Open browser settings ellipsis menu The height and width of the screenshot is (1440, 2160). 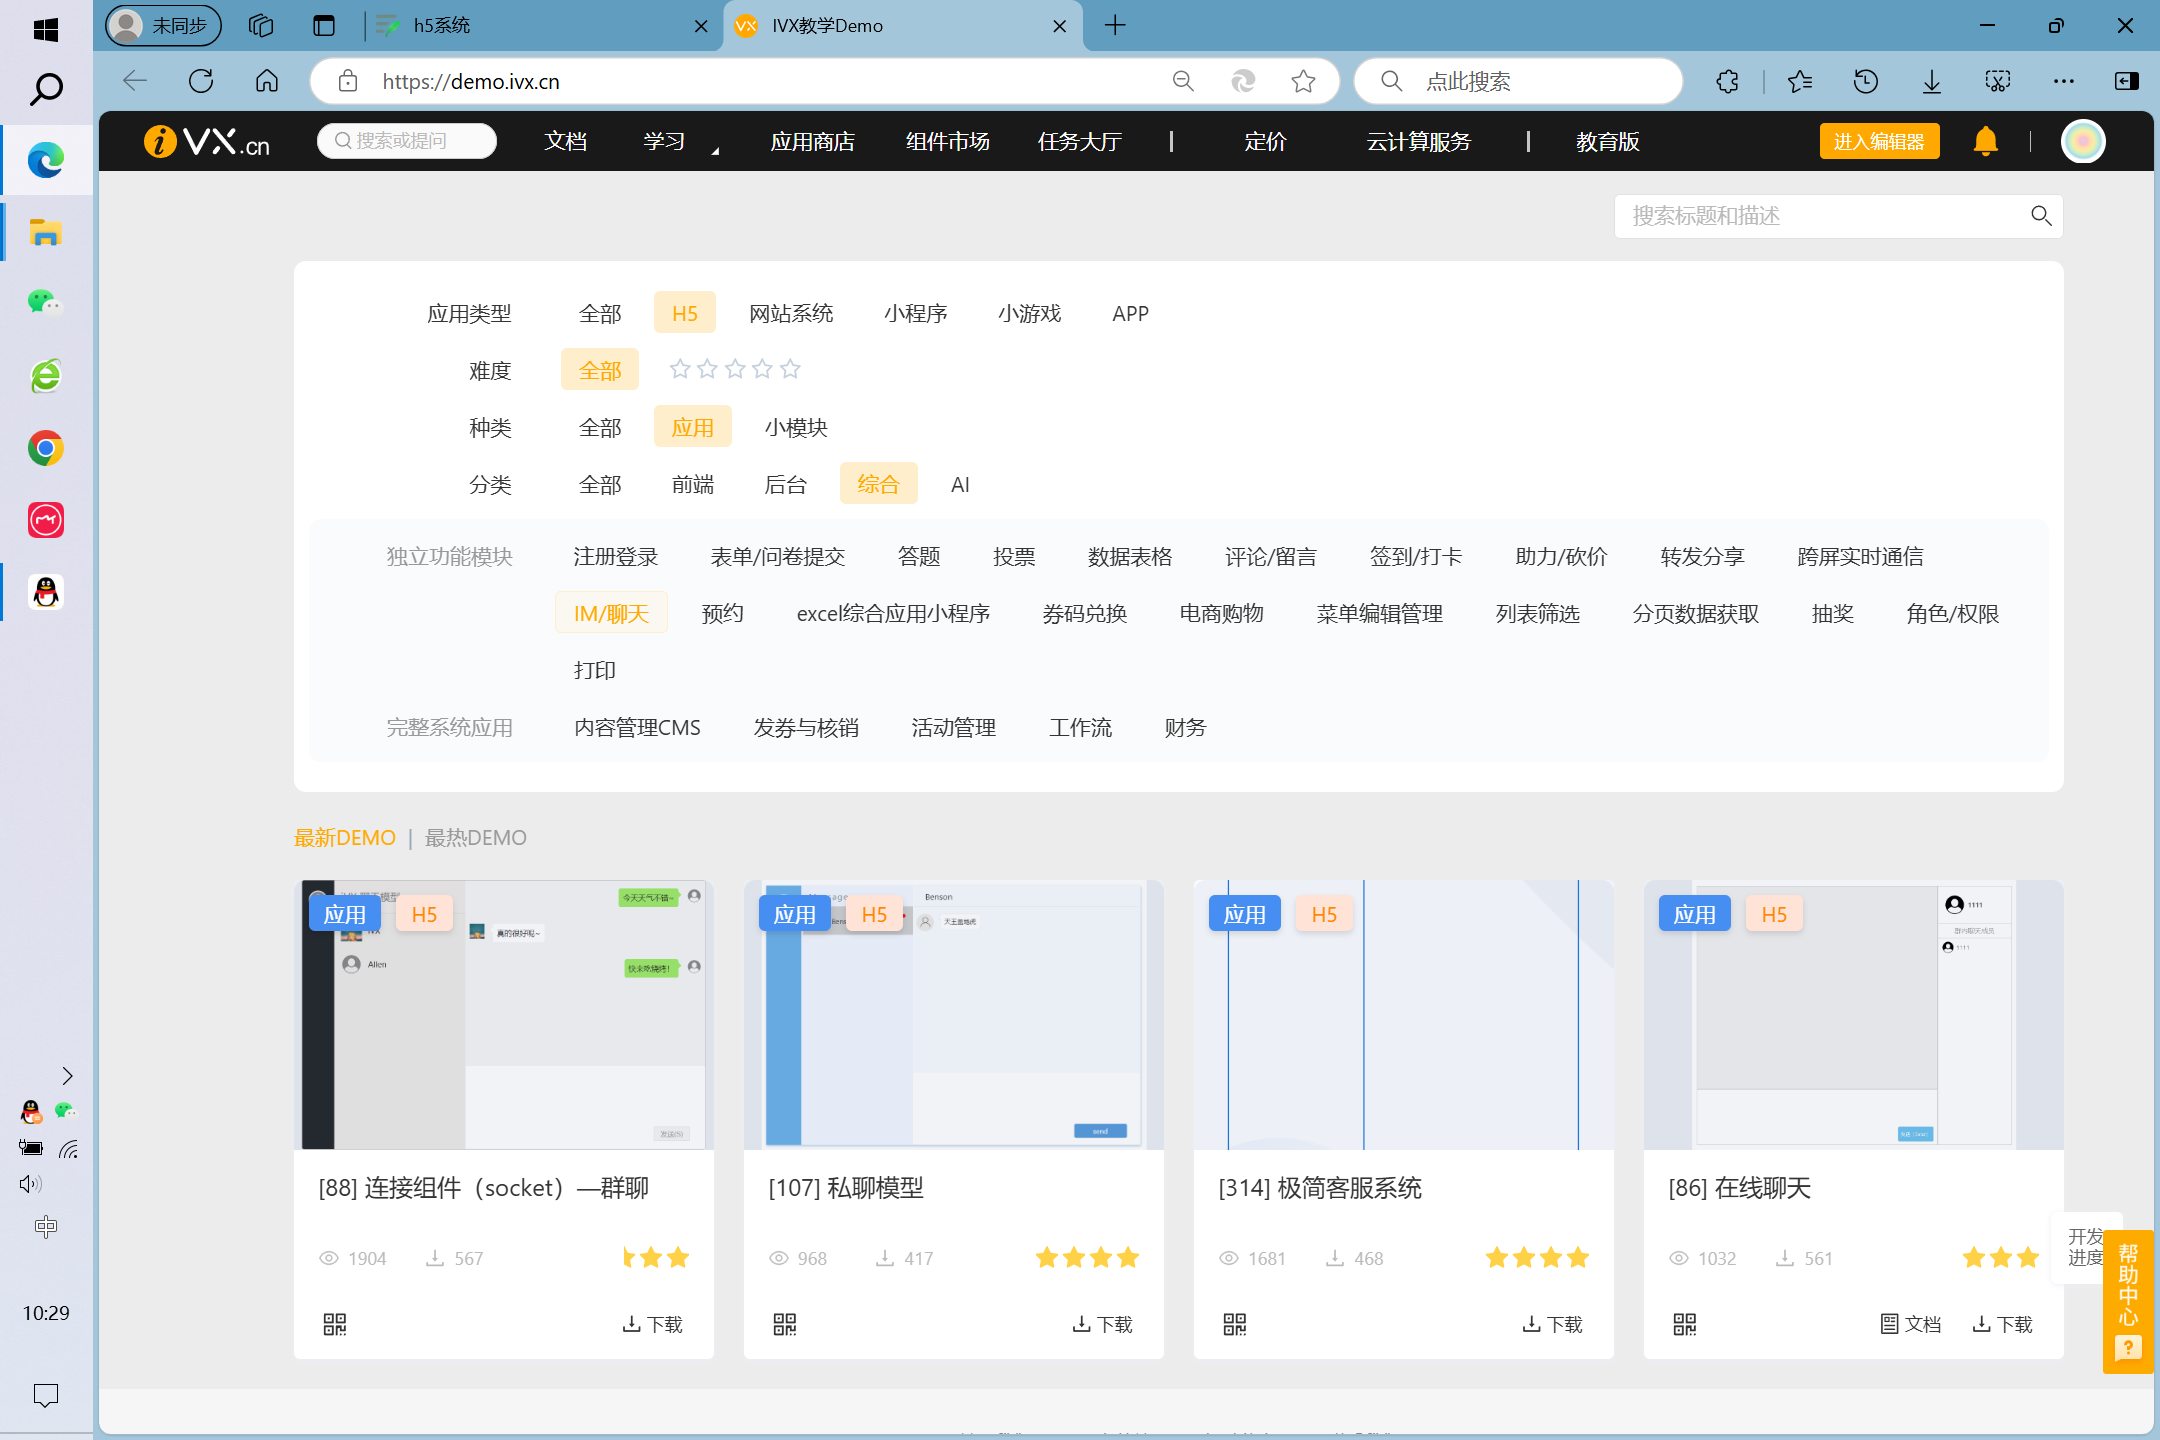click(x=2063, y=81)
